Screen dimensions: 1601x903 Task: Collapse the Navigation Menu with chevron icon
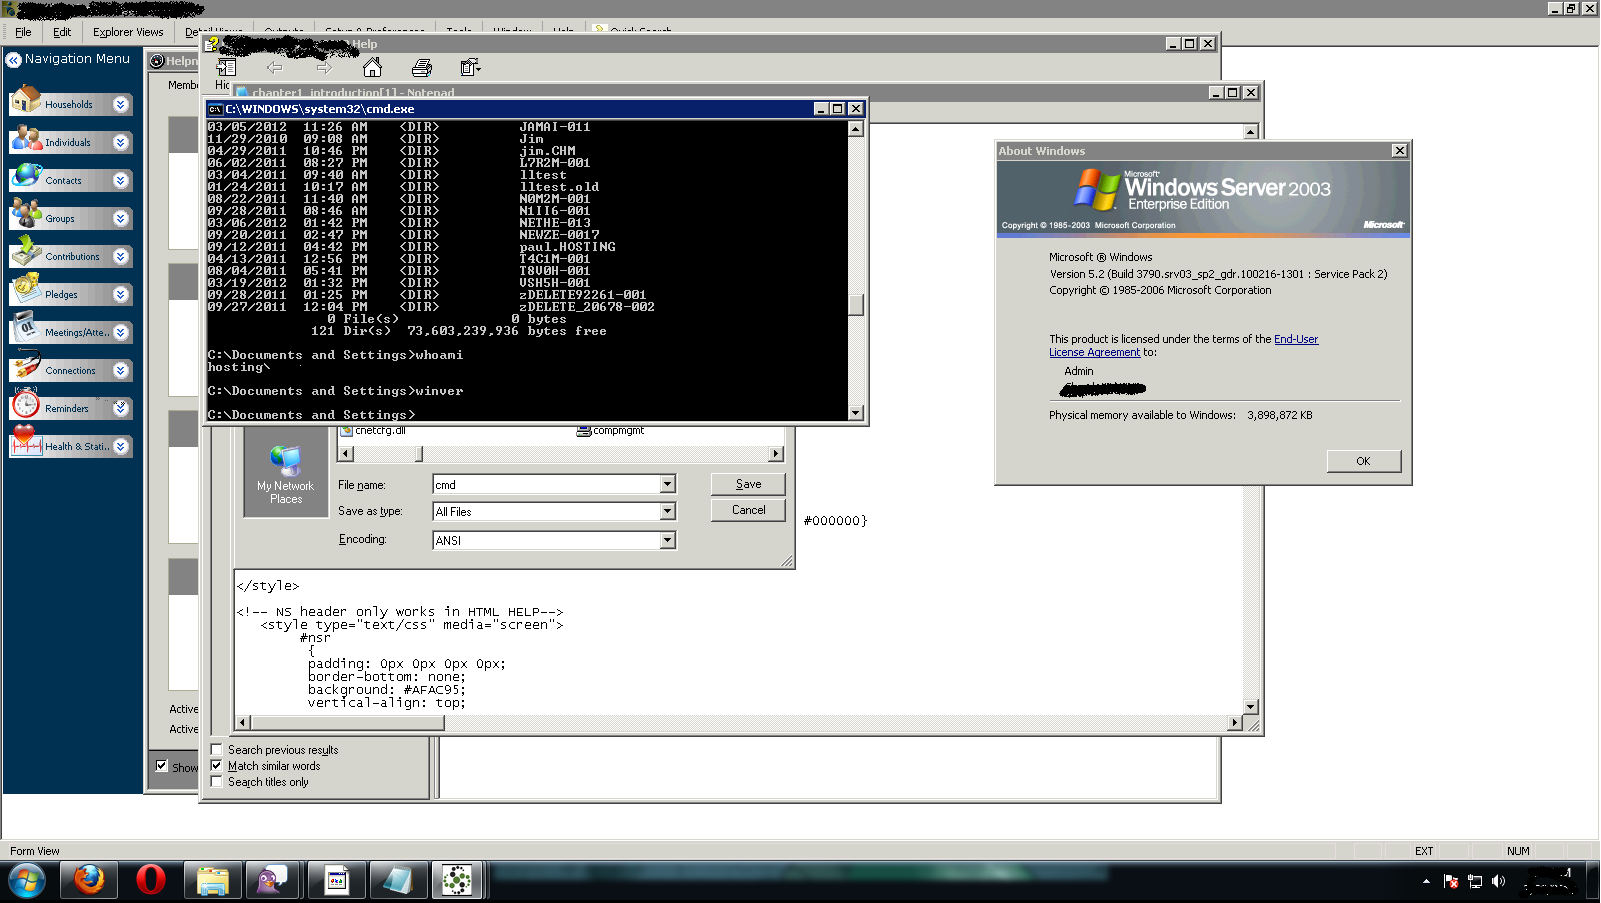14,60
